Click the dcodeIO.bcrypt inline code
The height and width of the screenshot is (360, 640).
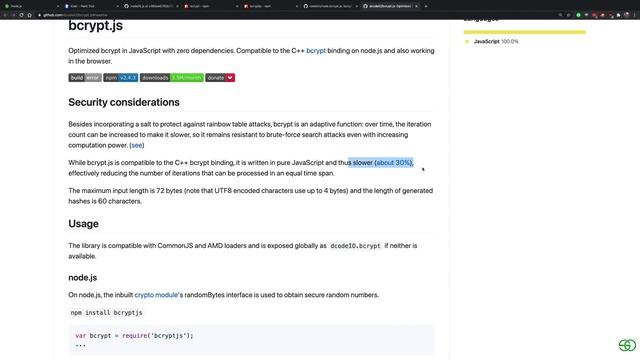coord(355,246)
